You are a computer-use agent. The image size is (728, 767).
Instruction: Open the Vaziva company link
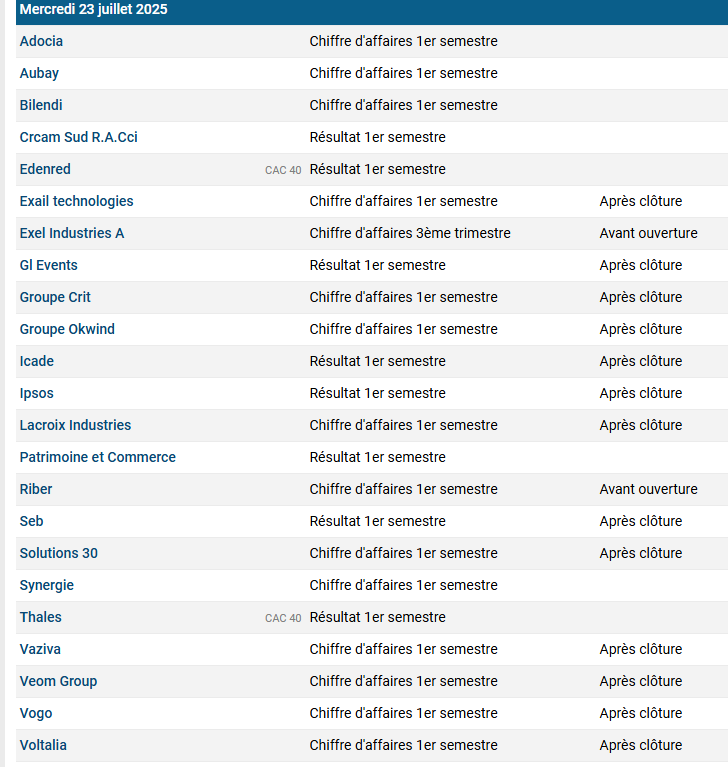pos(40,649)
